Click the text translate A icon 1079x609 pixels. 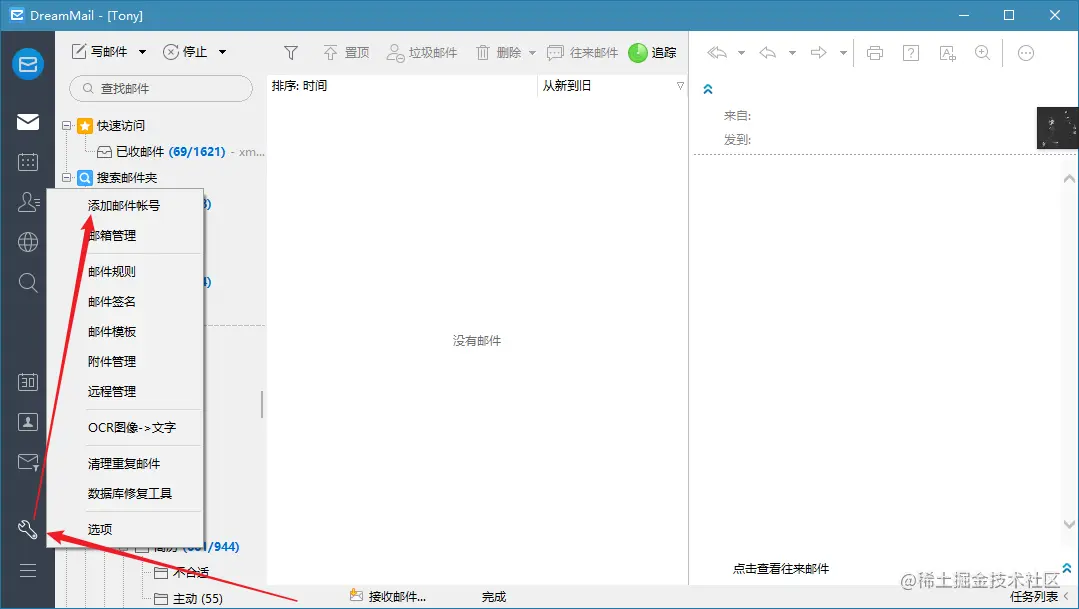point(947,53)
